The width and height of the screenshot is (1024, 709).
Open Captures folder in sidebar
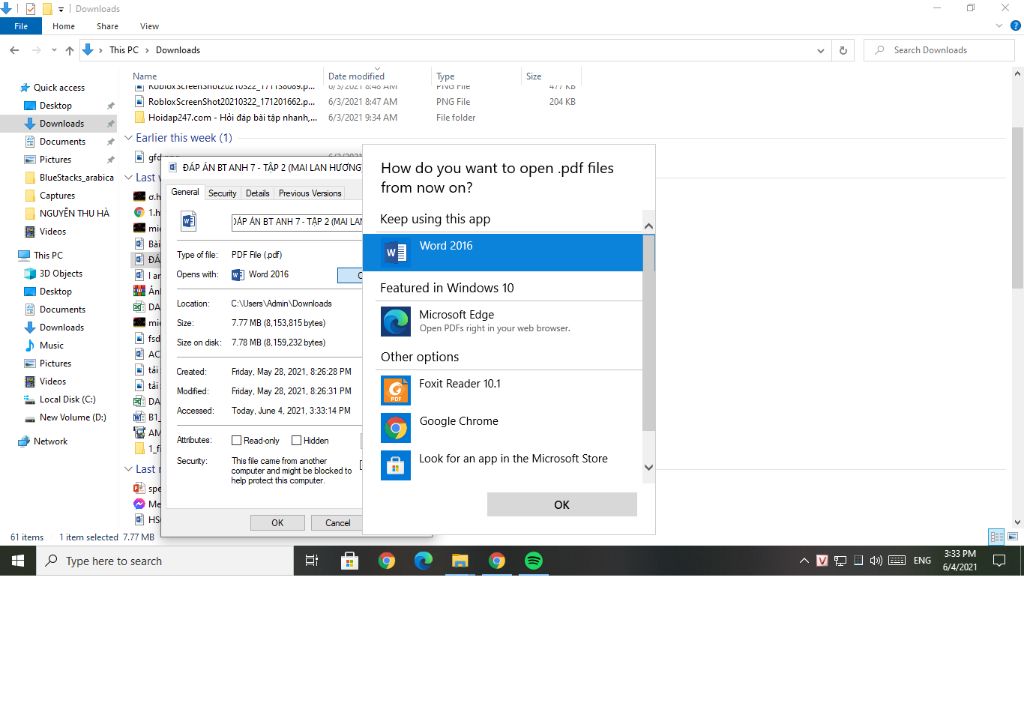(x=57, y=196)
